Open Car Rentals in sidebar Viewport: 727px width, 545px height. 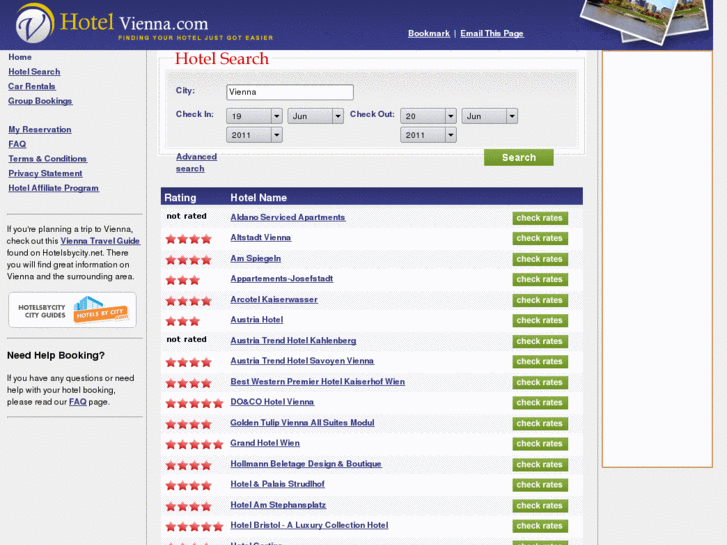(32, 86)
